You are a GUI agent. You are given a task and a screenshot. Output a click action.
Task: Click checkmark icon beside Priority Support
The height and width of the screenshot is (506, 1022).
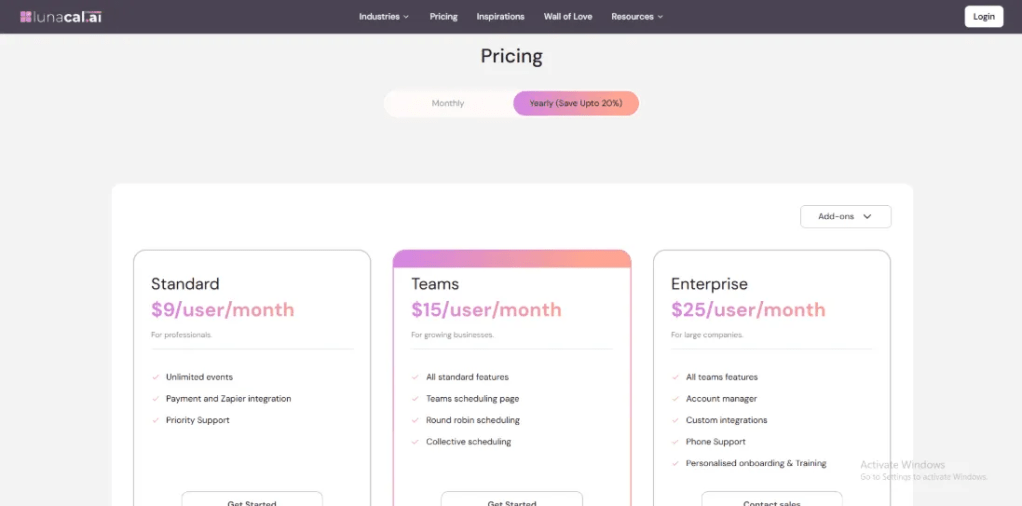pyautogui.click(x=155, y=420)
